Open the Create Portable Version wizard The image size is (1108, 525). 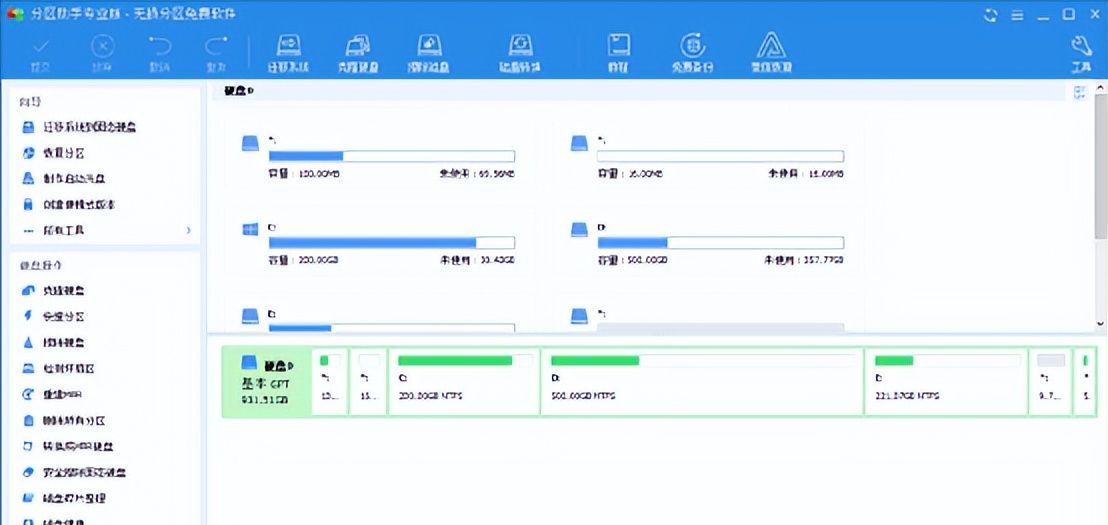click(69, 204)
